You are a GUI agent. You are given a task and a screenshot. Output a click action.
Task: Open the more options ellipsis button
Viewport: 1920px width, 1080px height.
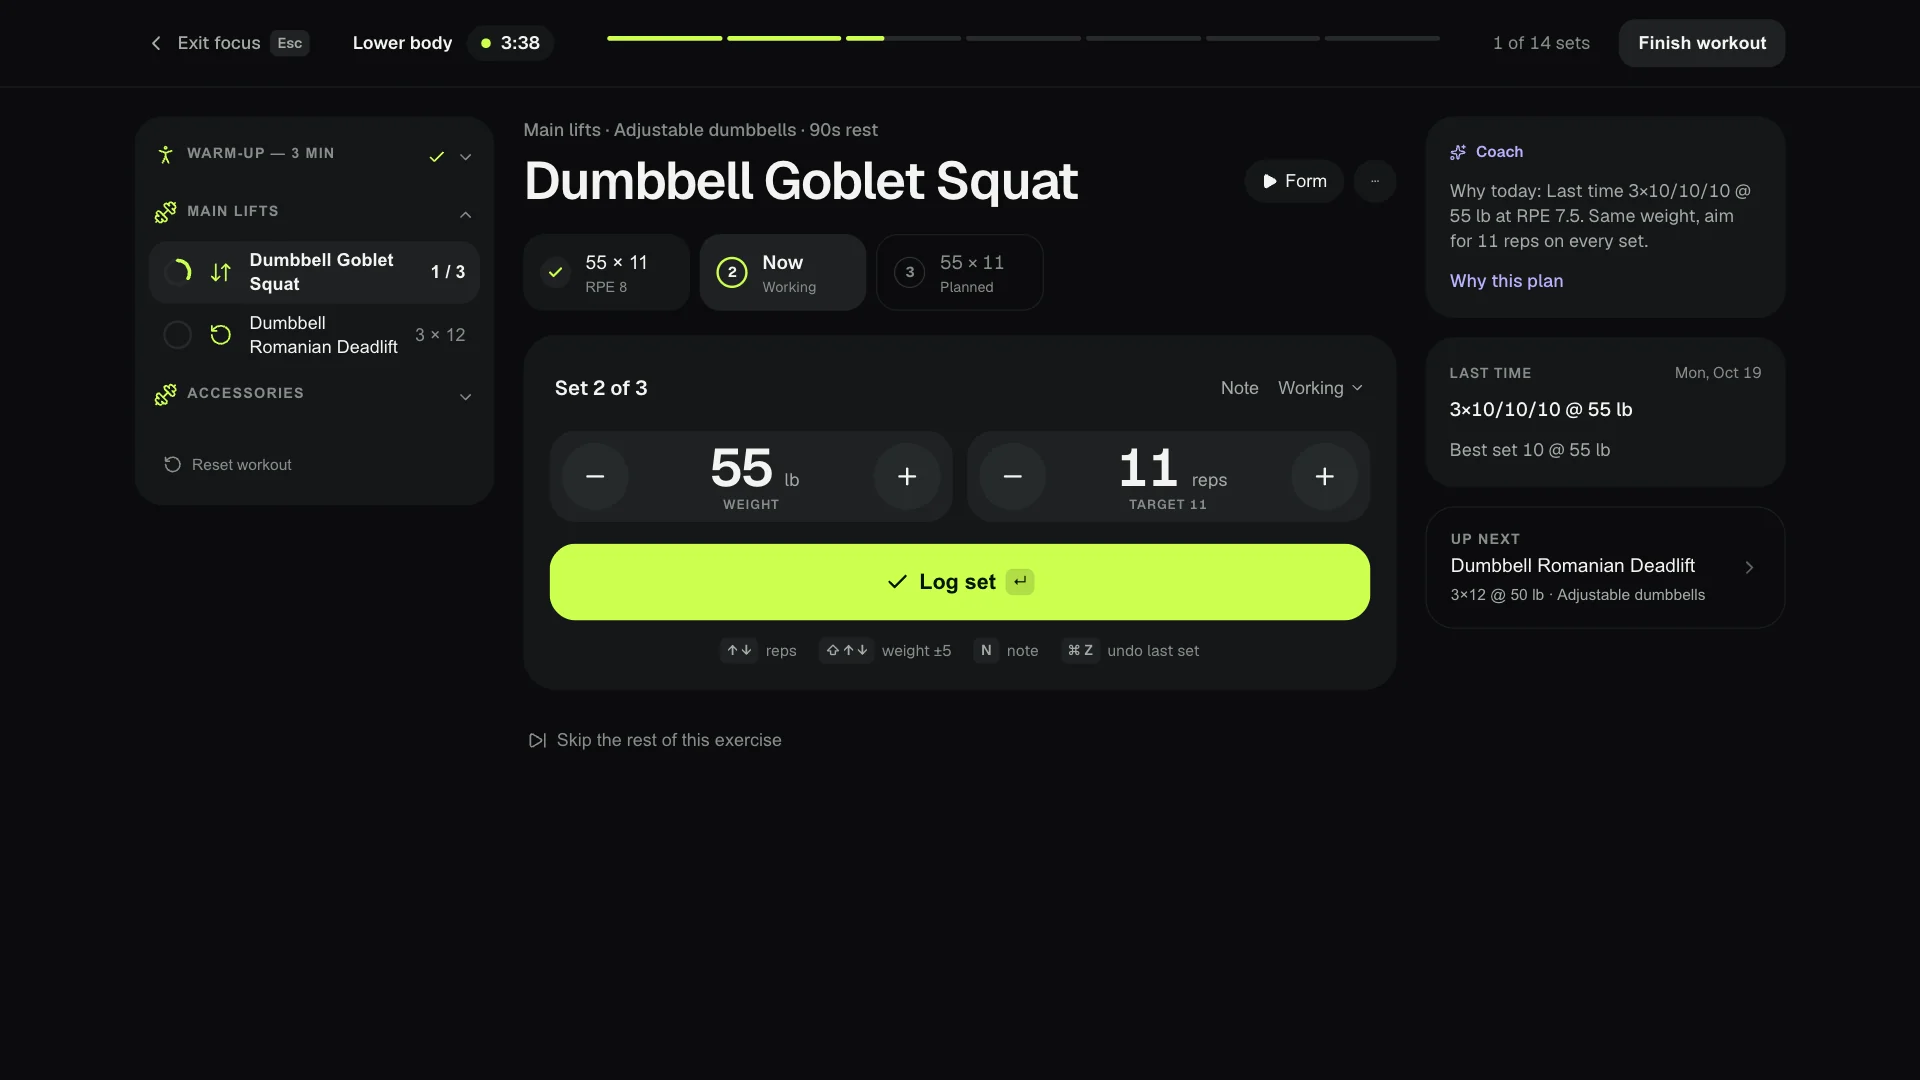[1375, 181]
